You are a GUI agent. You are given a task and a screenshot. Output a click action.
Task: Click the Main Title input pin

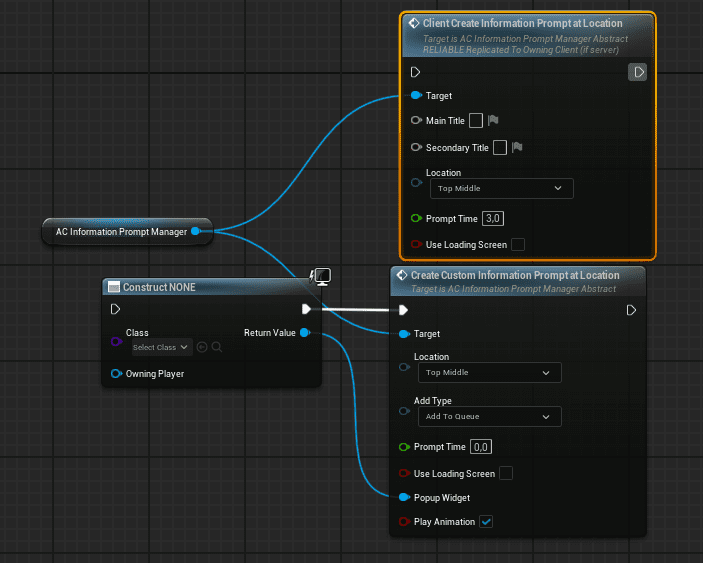click(416, 120)
